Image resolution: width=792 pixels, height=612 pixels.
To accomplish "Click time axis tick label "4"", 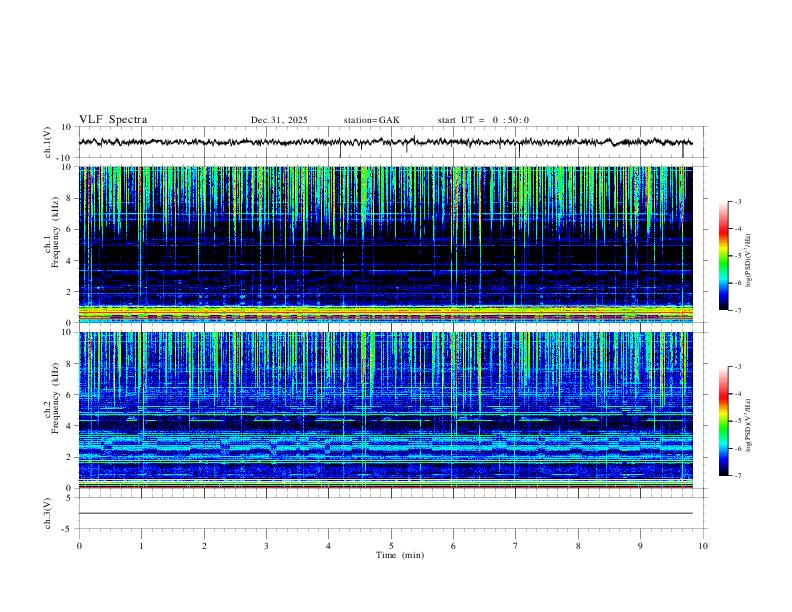I will [x=328, y=546].
